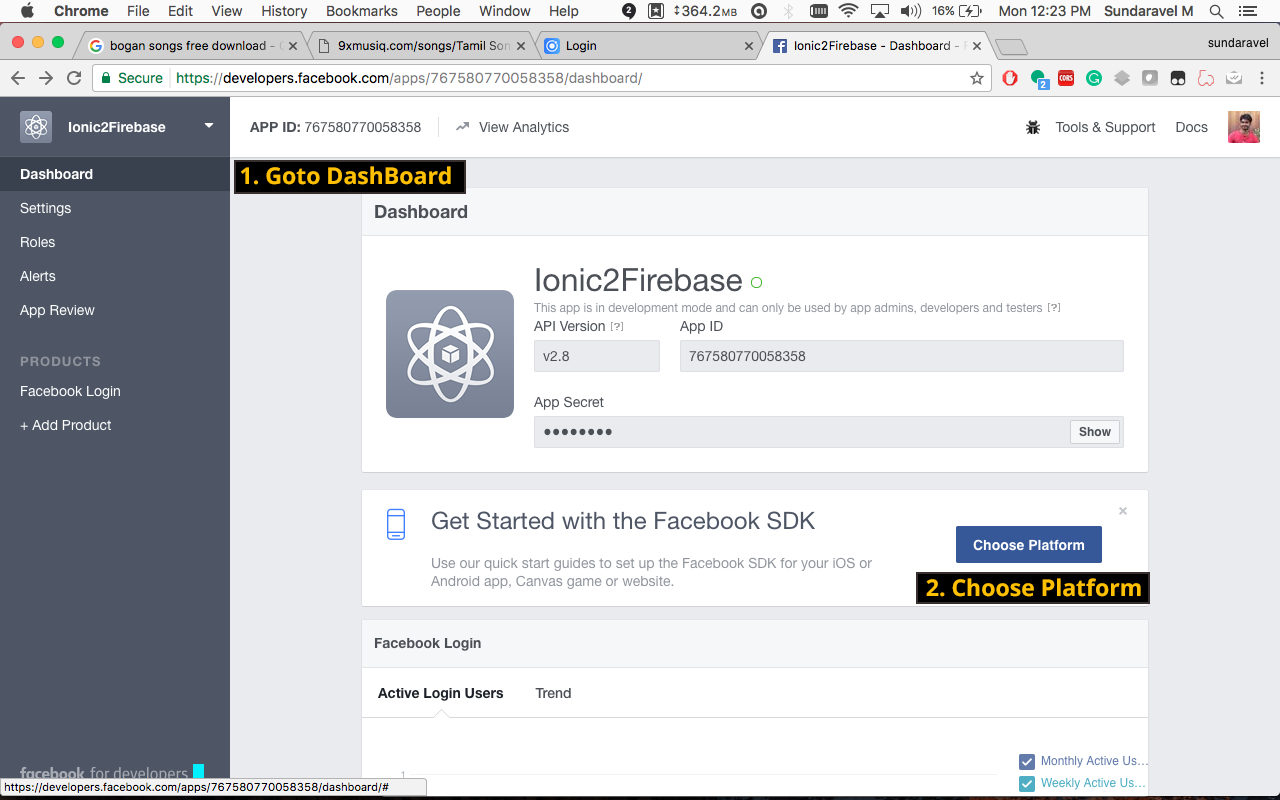Bookmark the page with the star icon
1280x800 pixels.
click(977, 78)
